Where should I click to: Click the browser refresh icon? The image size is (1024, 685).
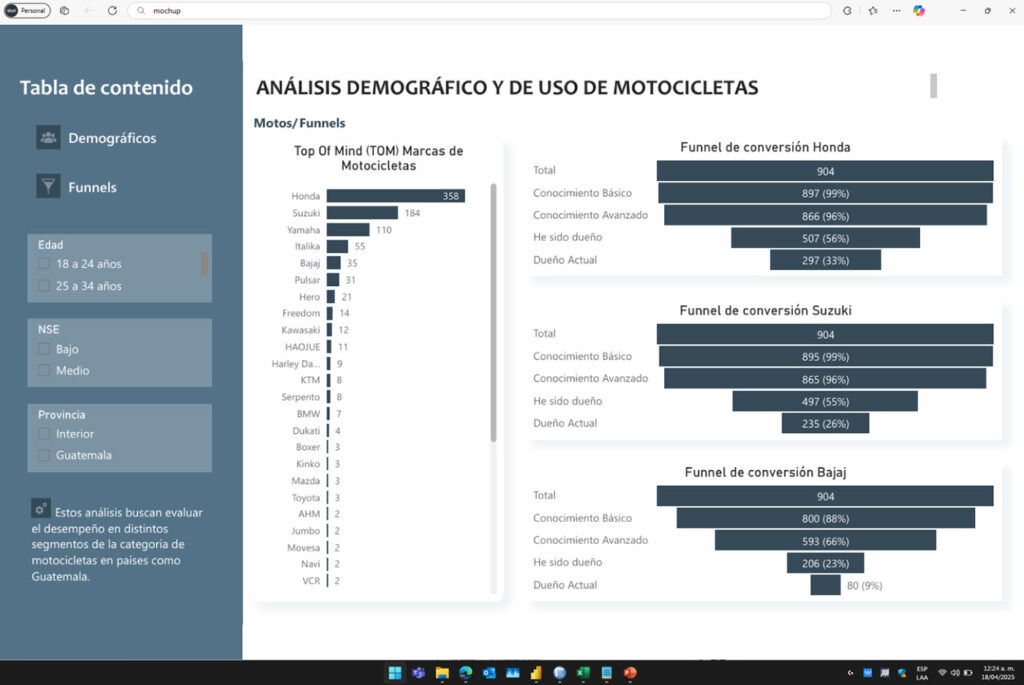112,10
